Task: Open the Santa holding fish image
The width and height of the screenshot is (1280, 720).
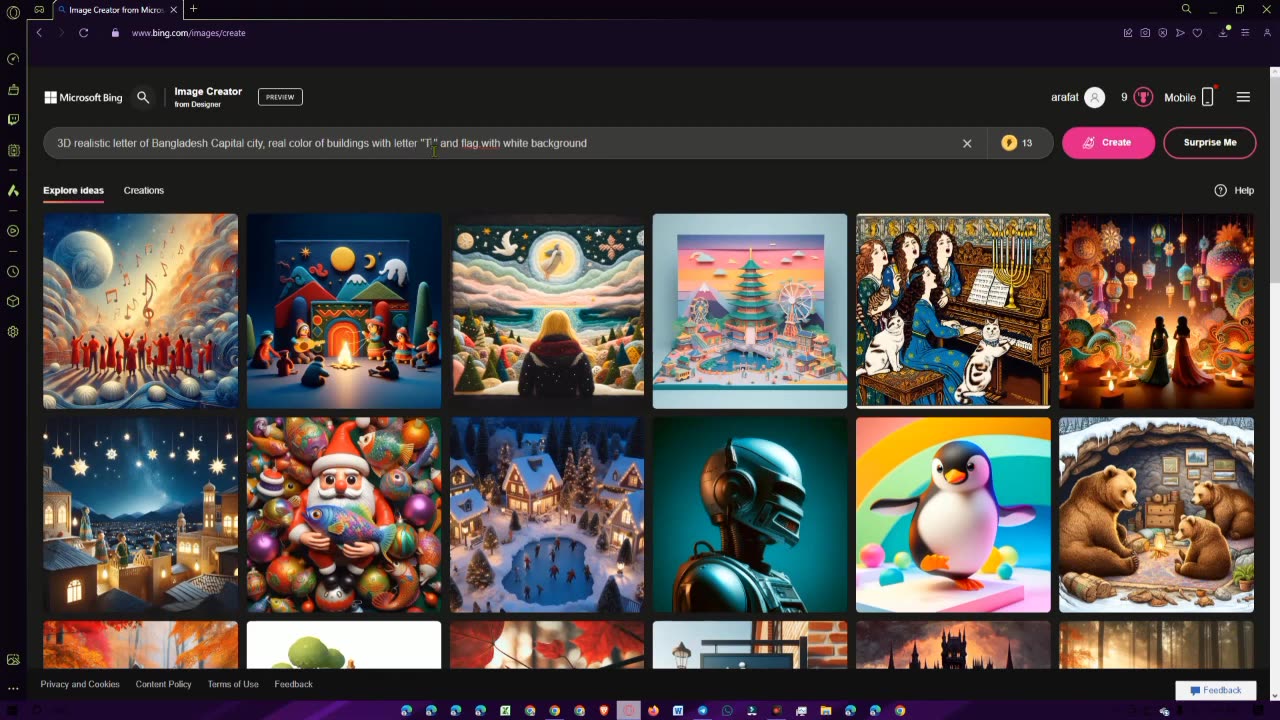Action: pyautogui.click(x=344, y=515)
